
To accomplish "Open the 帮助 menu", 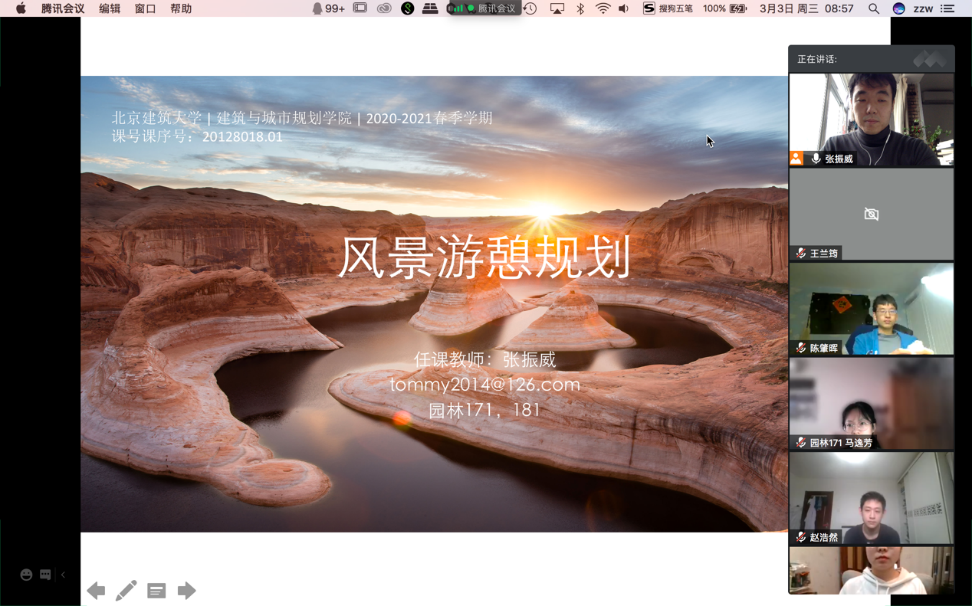I will (x=181, y=8).
